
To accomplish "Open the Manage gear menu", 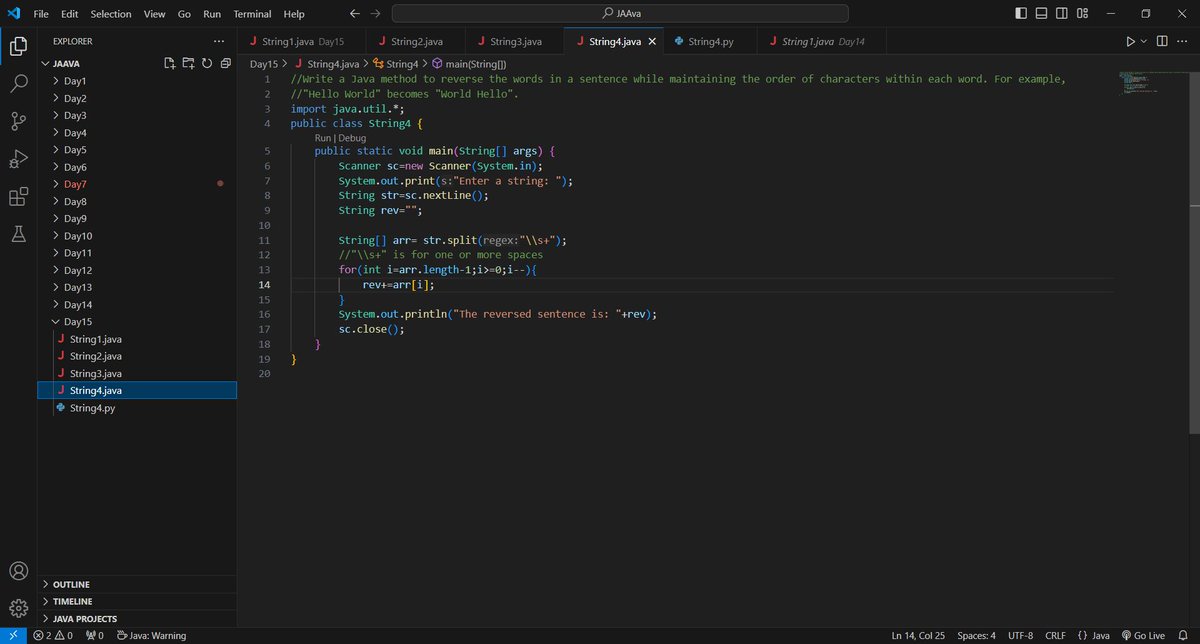I will point(18,608).
